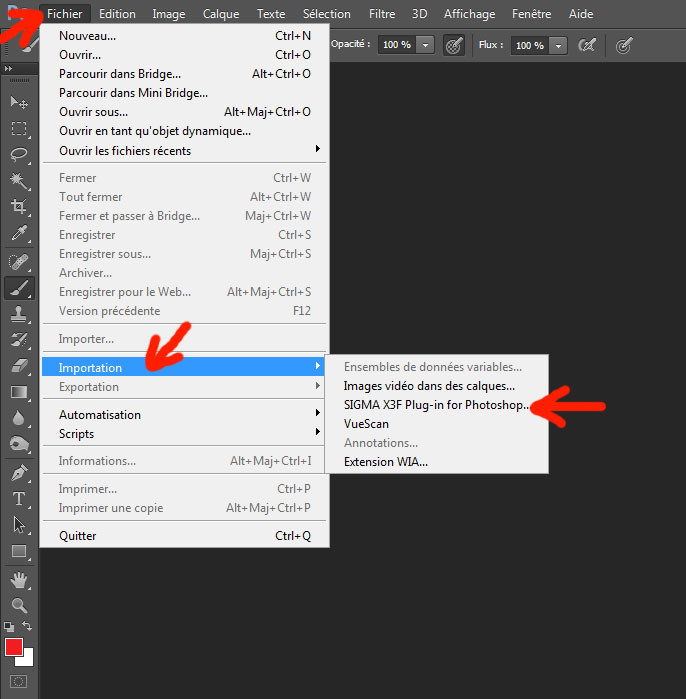Screen dimensions: 686x699
Task: Enable airbrush mode
Action: pos(587,45)
